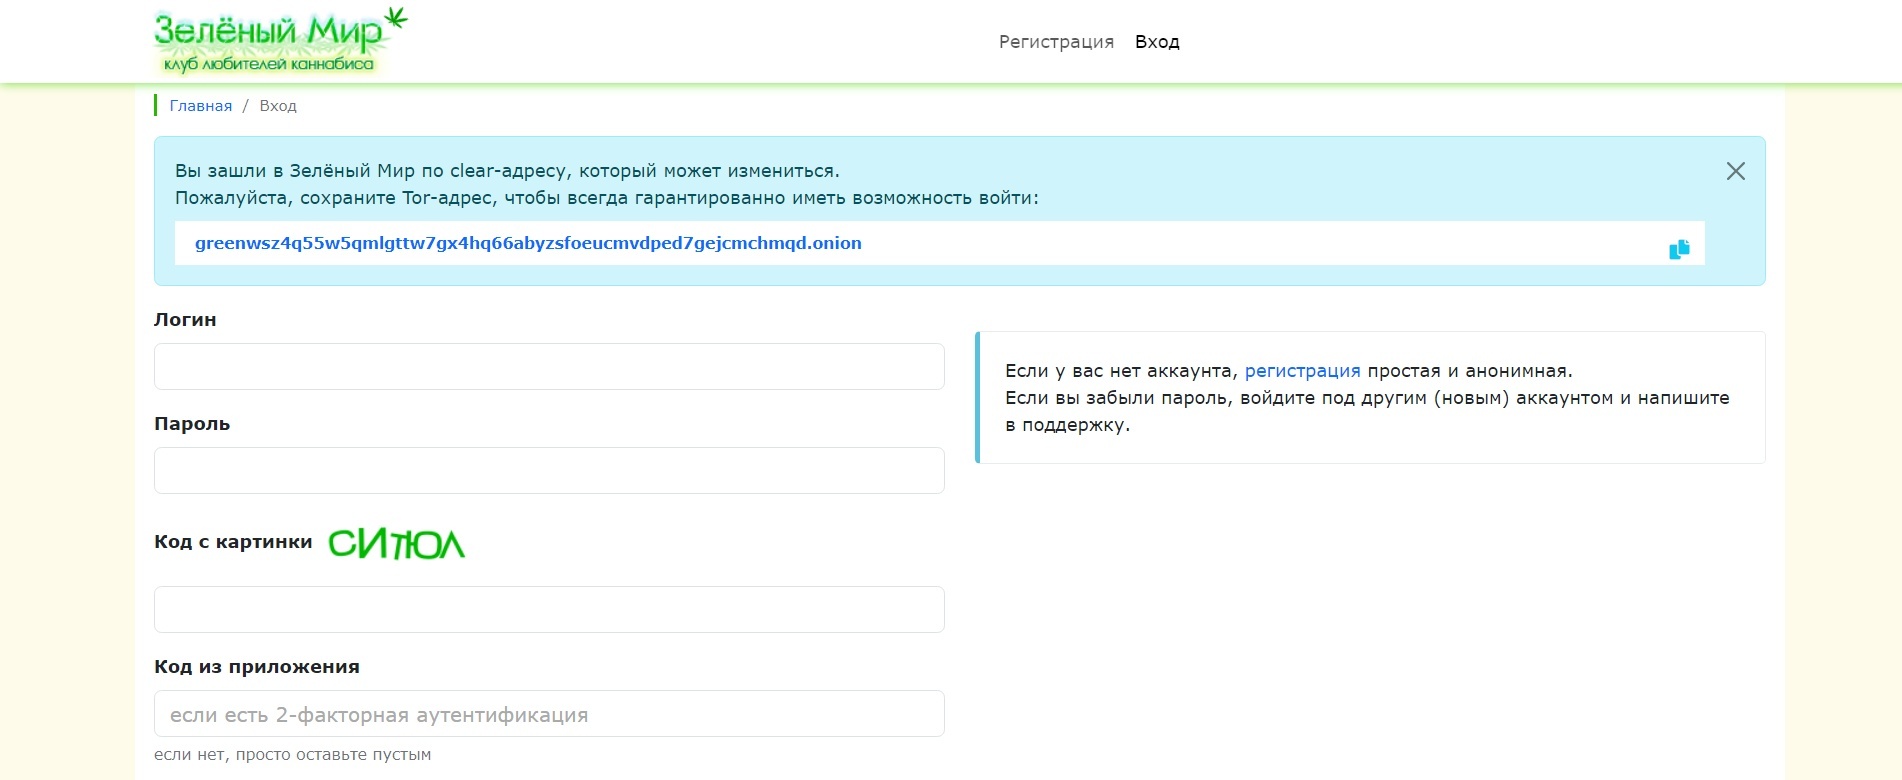Viewport: 1902px width, 780px height.
Task: Click the captcha code input field
Action: (549, 610)
